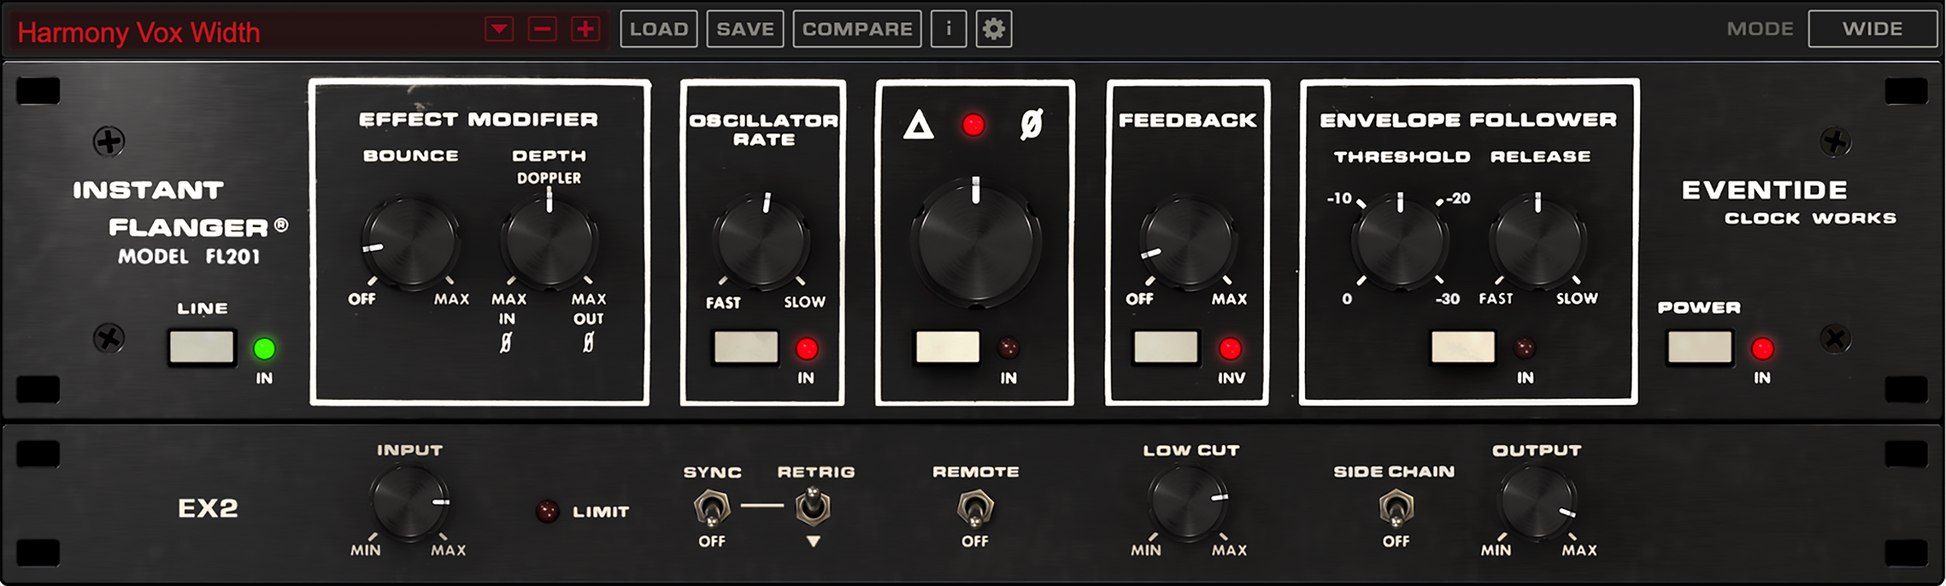Click the info 'i' button
Screen dimensions: 1946x586
tap(948, 29)
